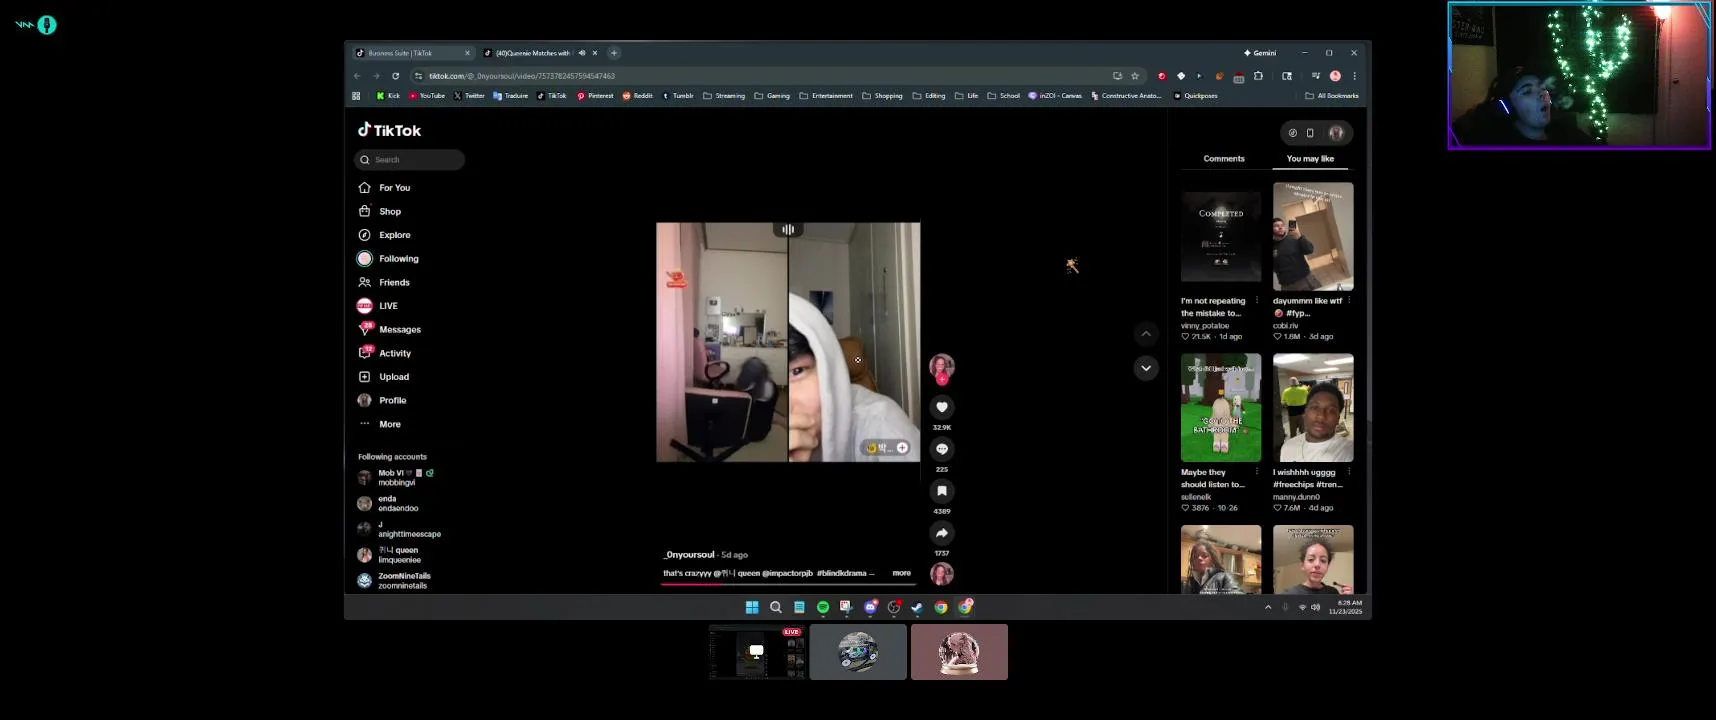Open options menu for manny.dunn0 video
Viewport: 1716px width, 720px height.
(1349, 472)
